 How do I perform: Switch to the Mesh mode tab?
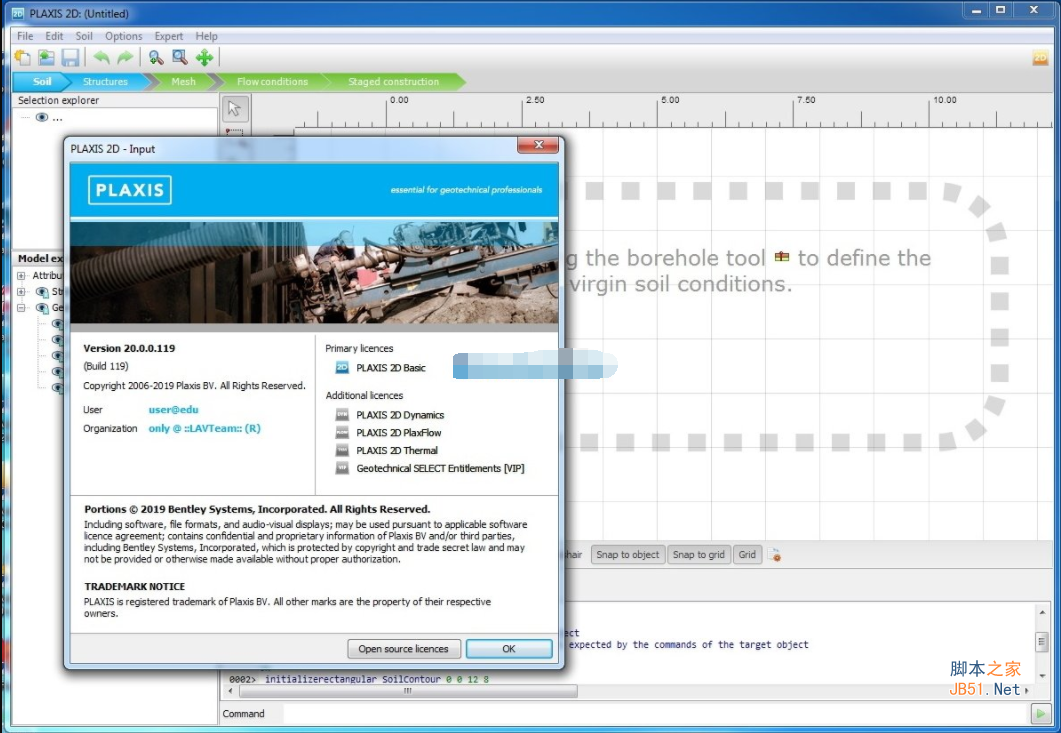tap(183, 81)
